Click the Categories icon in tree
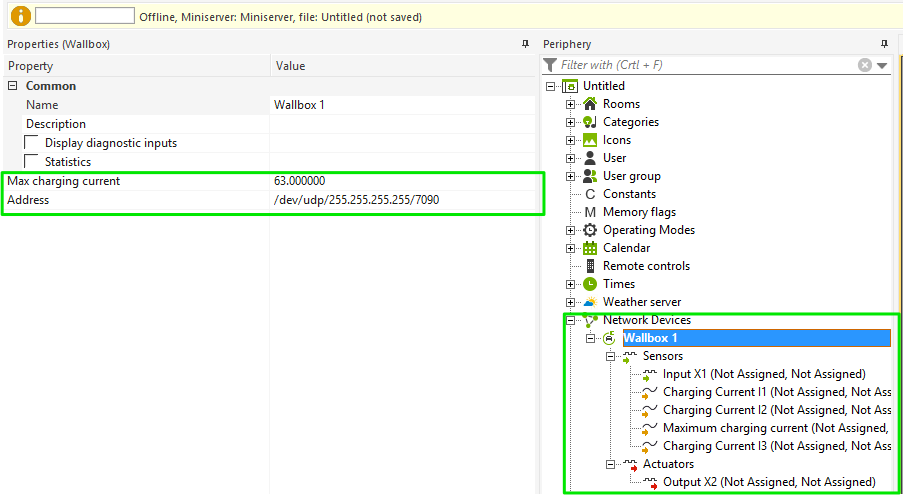The image size is (903, 495). 590,122
